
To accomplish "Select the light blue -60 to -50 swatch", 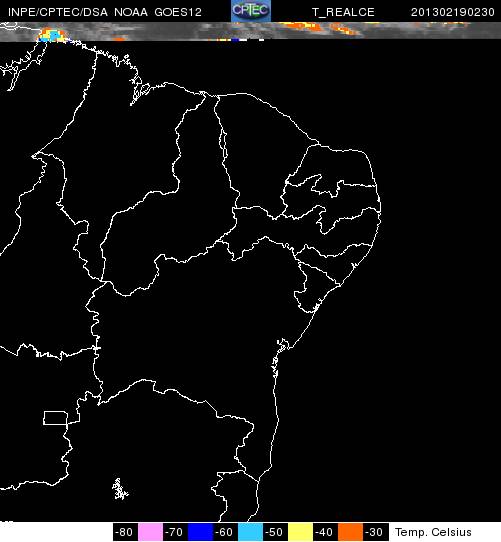I will pyautogui.click(x=250, y=532).
